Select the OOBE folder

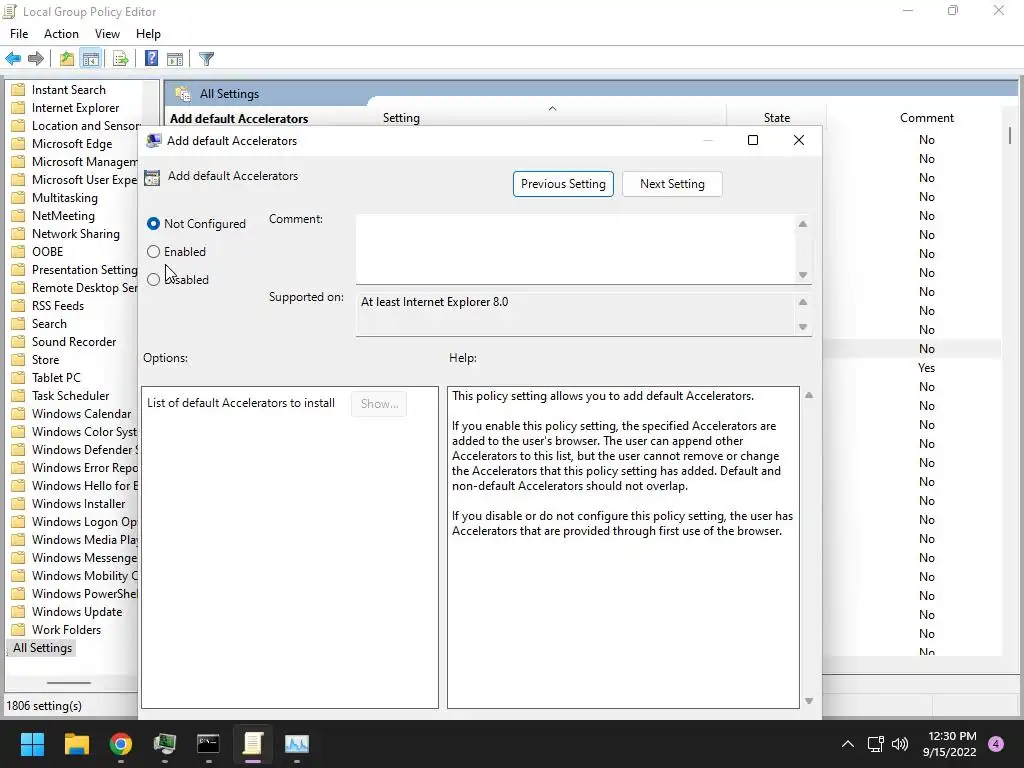point(47,252)
